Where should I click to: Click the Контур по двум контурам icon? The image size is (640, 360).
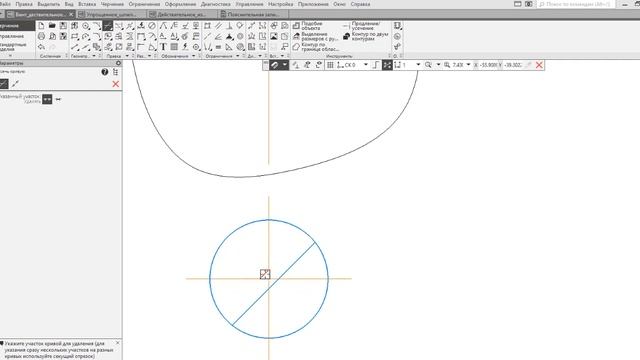point(347,36)
